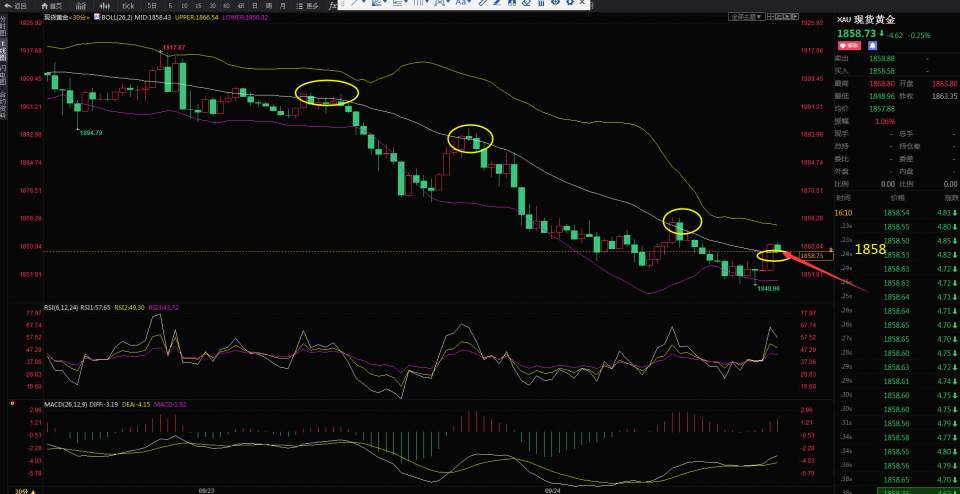The image size is (960, 494).
Task: Open the fx indicator formula button
Action: tap(333, 6)
